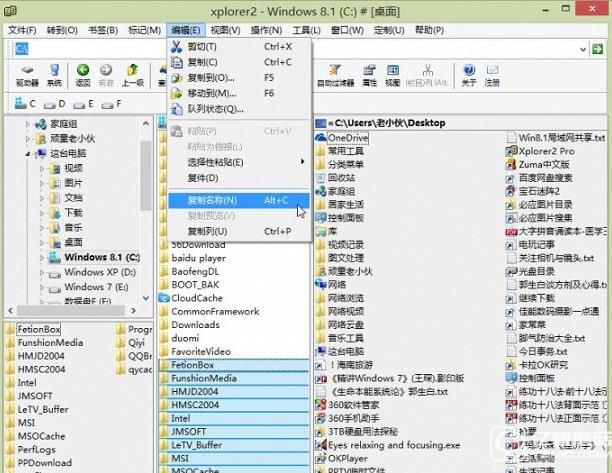Select Windows XP (D:) in folder tree
The image size is (612, 473).
(x=98, y=272)
